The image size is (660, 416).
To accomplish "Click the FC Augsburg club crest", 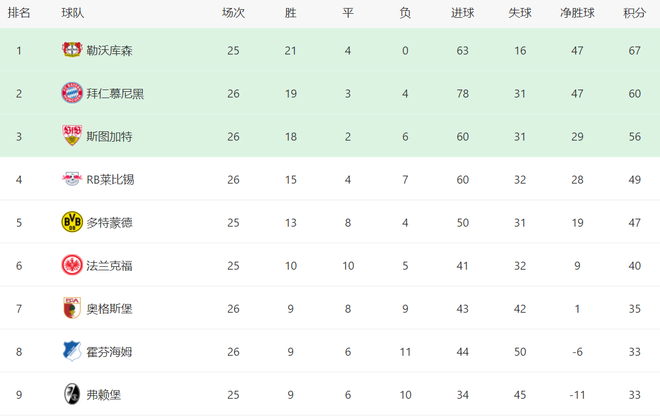I will [x=72, y=308].
